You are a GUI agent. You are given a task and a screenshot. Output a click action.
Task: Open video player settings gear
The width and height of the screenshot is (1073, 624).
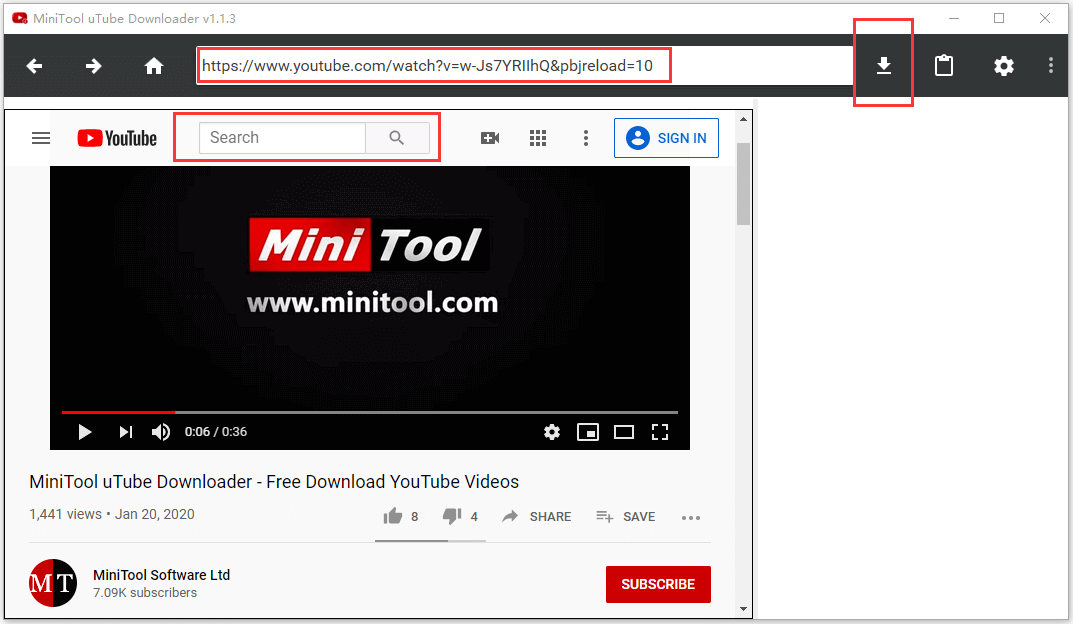coord(552,432)
